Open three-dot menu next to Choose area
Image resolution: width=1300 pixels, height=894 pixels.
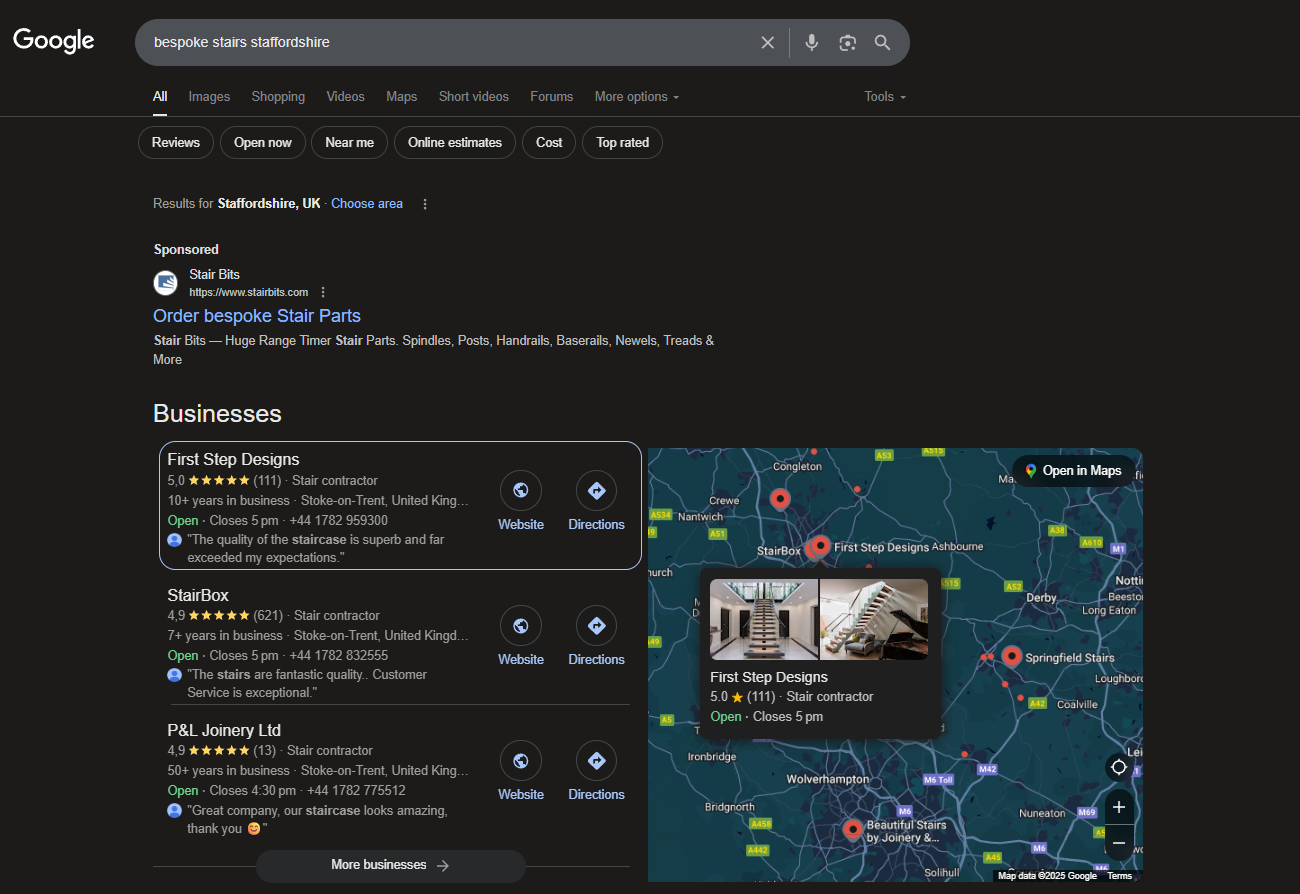click(x=425, y=204)
